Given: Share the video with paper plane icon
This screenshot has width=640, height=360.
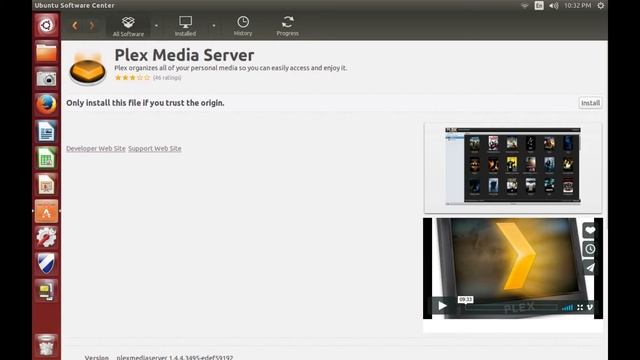Looking at the screenshot, I should coord(590,268).
